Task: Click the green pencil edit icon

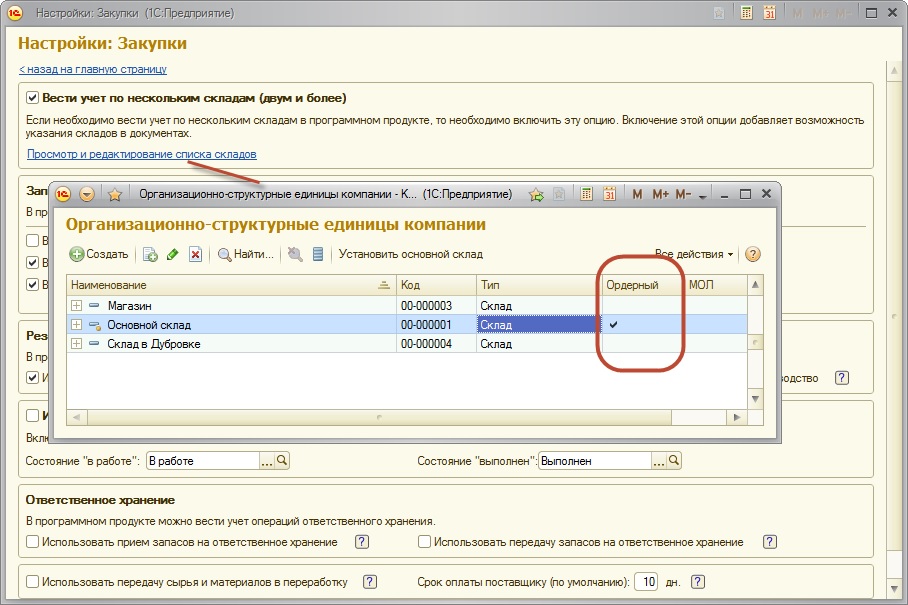Action: click(173, 254)
